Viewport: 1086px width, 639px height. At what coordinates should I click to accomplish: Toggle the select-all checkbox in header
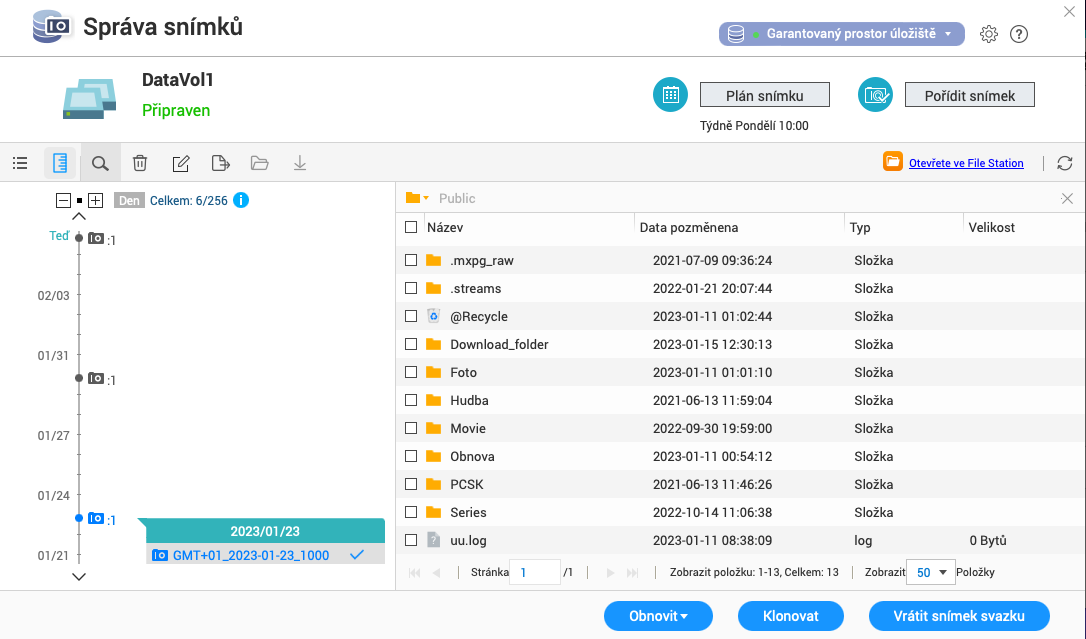tap(411, 227)
